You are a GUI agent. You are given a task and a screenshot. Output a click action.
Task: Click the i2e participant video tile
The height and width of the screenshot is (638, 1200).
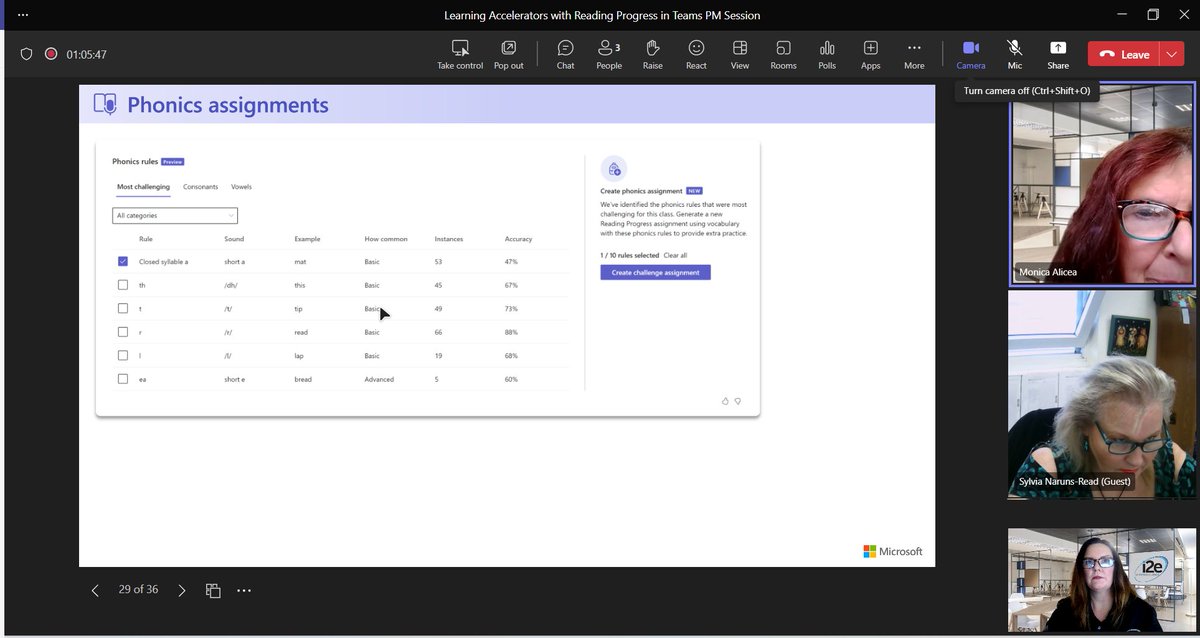point(1102,580)
